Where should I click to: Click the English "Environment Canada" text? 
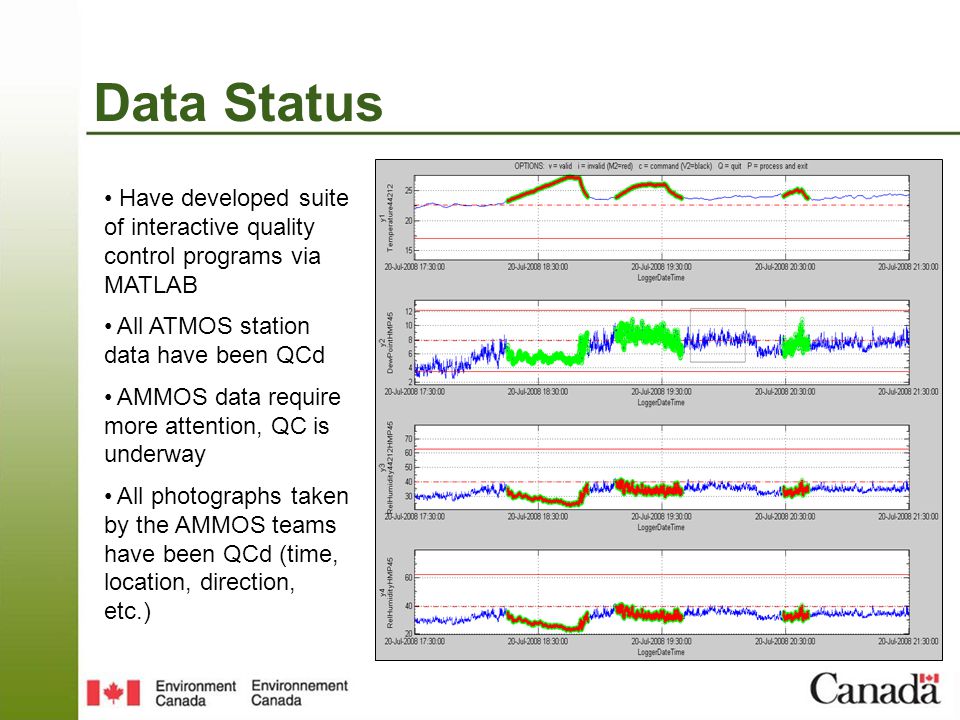[195, 693]
